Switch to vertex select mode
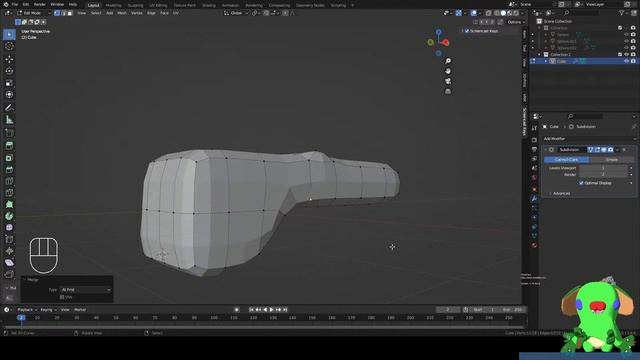This screenshot has height=360, width=640. coord(57,13)
